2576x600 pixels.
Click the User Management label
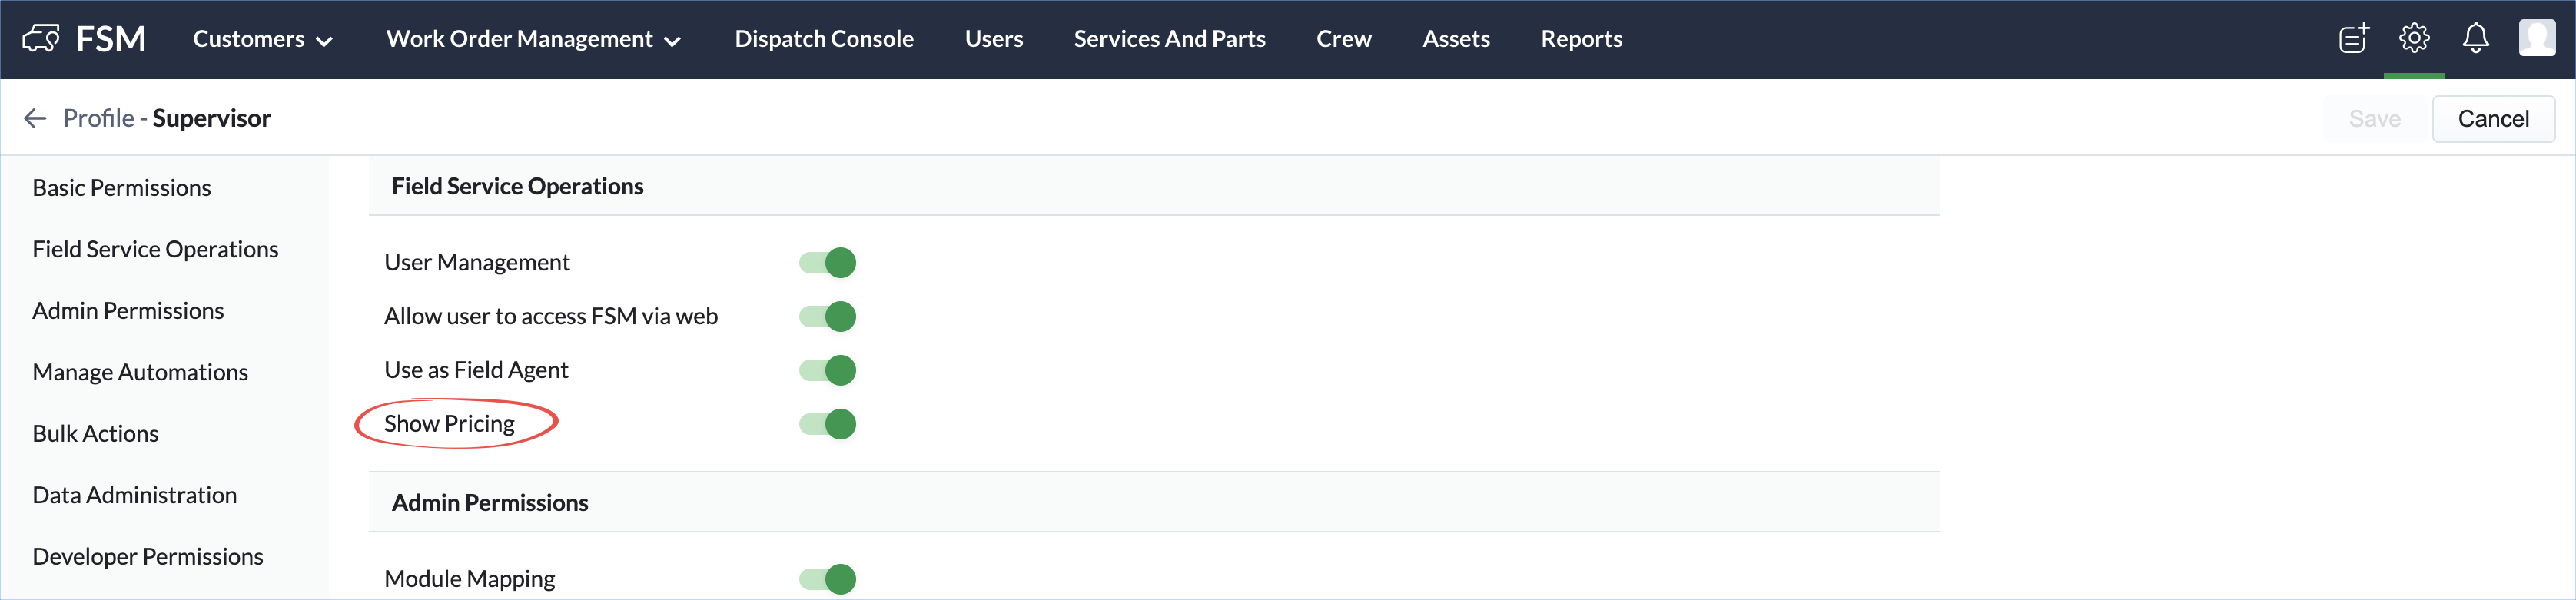(x=477, y=262)
